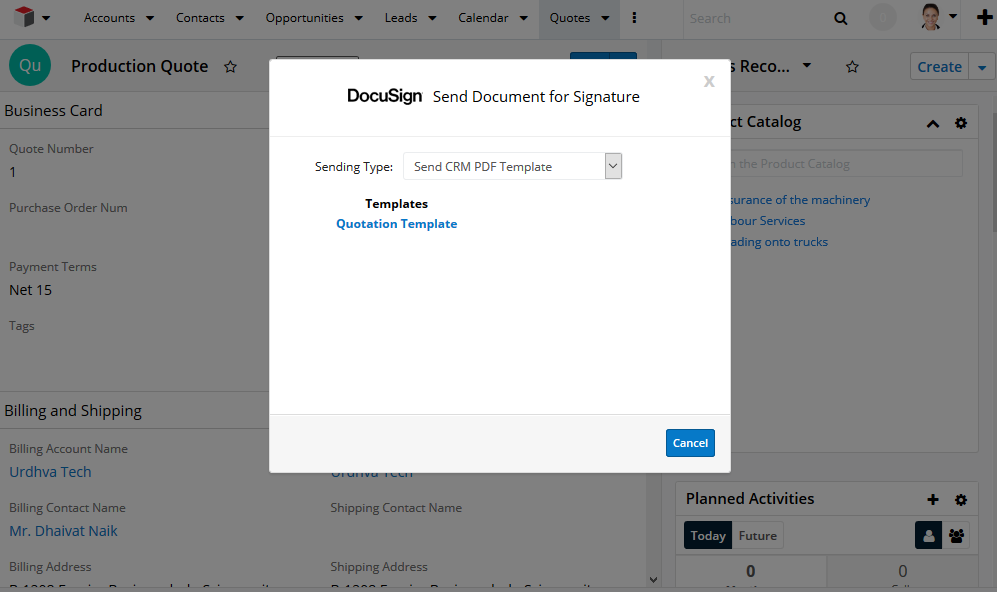Open the Mr. Dhaivat Naik contact link
Image resolution: width=997 pixels, height=592 pixels.
pyautogui.click(x=64, y=531)
